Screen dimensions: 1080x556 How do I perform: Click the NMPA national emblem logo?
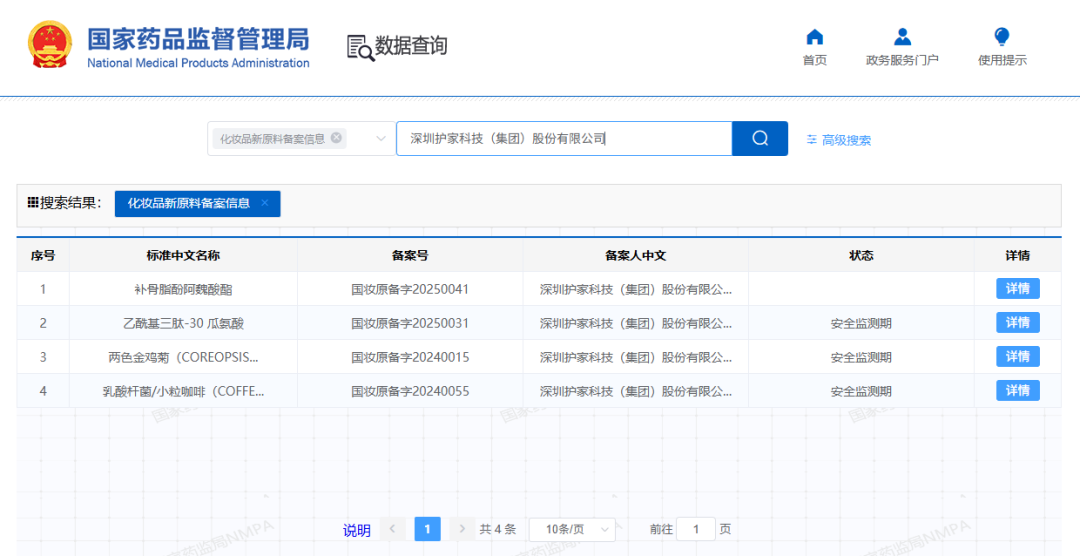pos(50,46)
